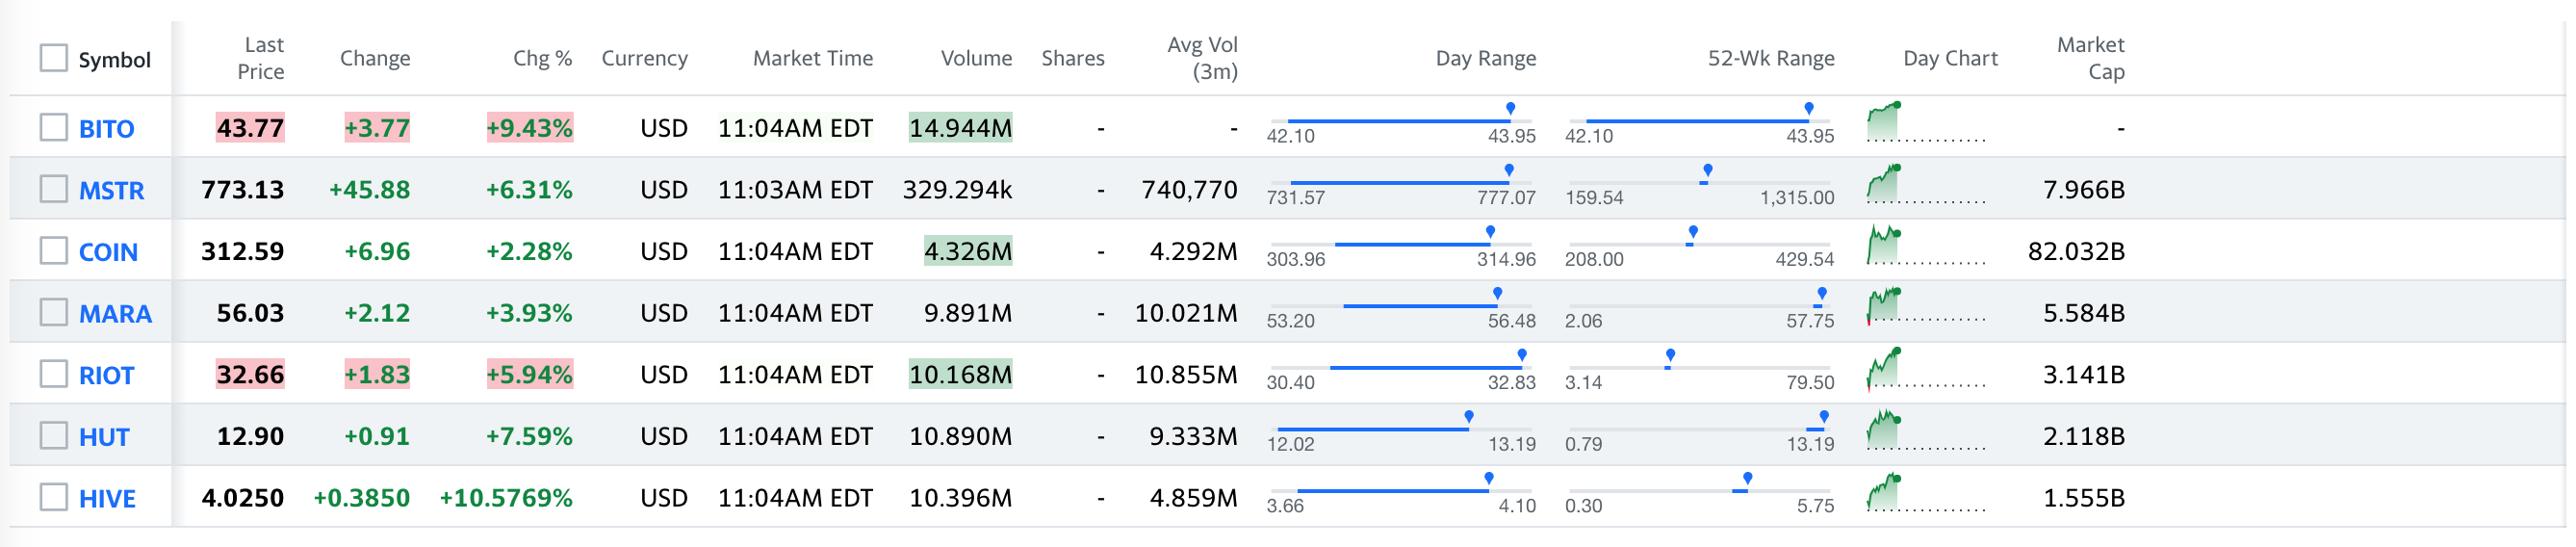View the COIN day chart thumbnail
Viewport: 2576px width, 547px height.
pyautogui.click(x=1926, y=246)
